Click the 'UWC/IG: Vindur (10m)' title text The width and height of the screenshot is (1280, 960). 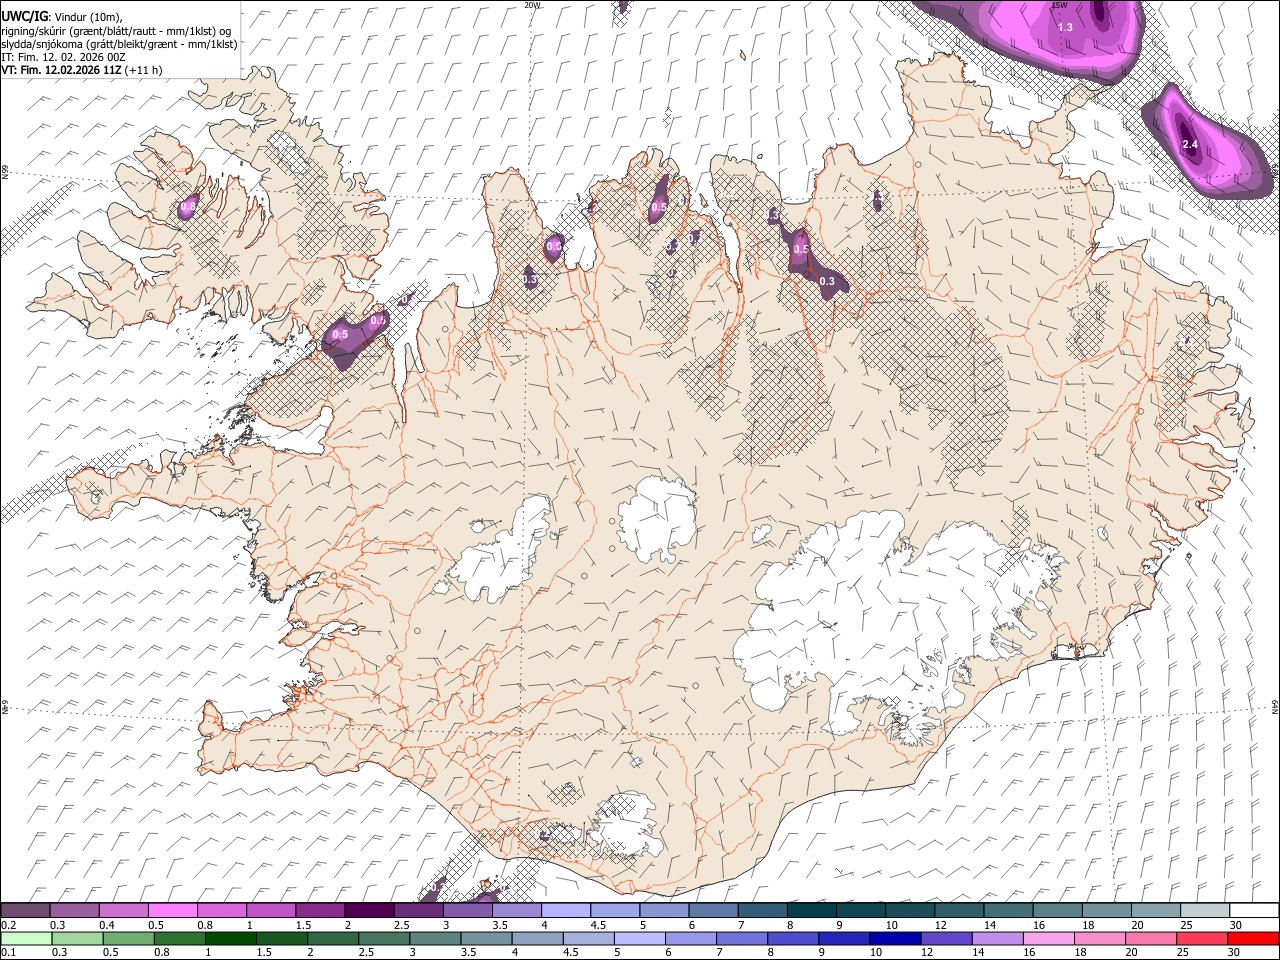(61, 16)
